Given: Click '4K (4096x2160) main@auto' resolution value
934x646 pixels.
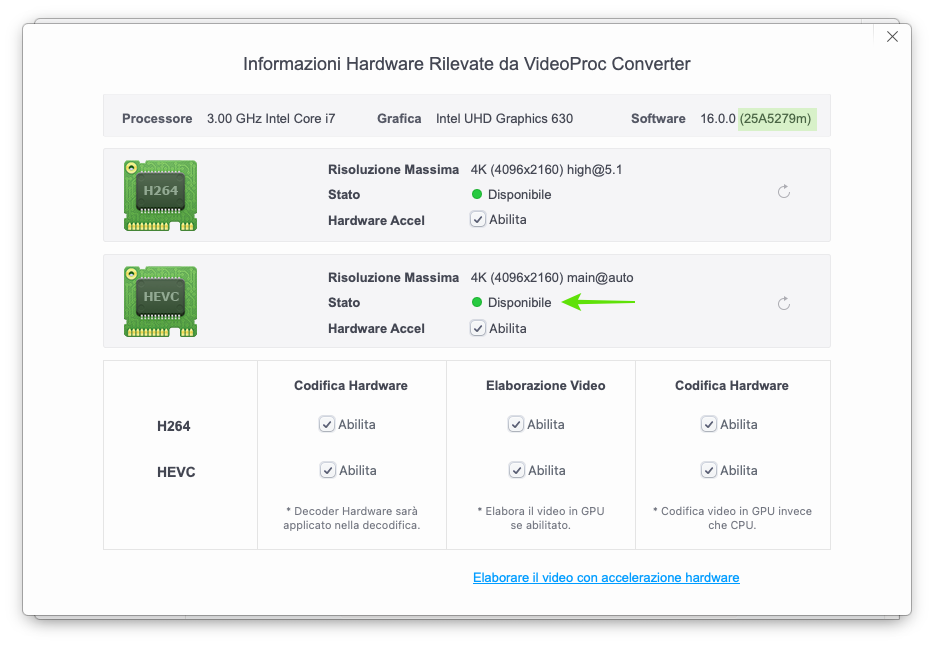Looking at the screenshot, I should pyautogui.click(x=552, y=277).
